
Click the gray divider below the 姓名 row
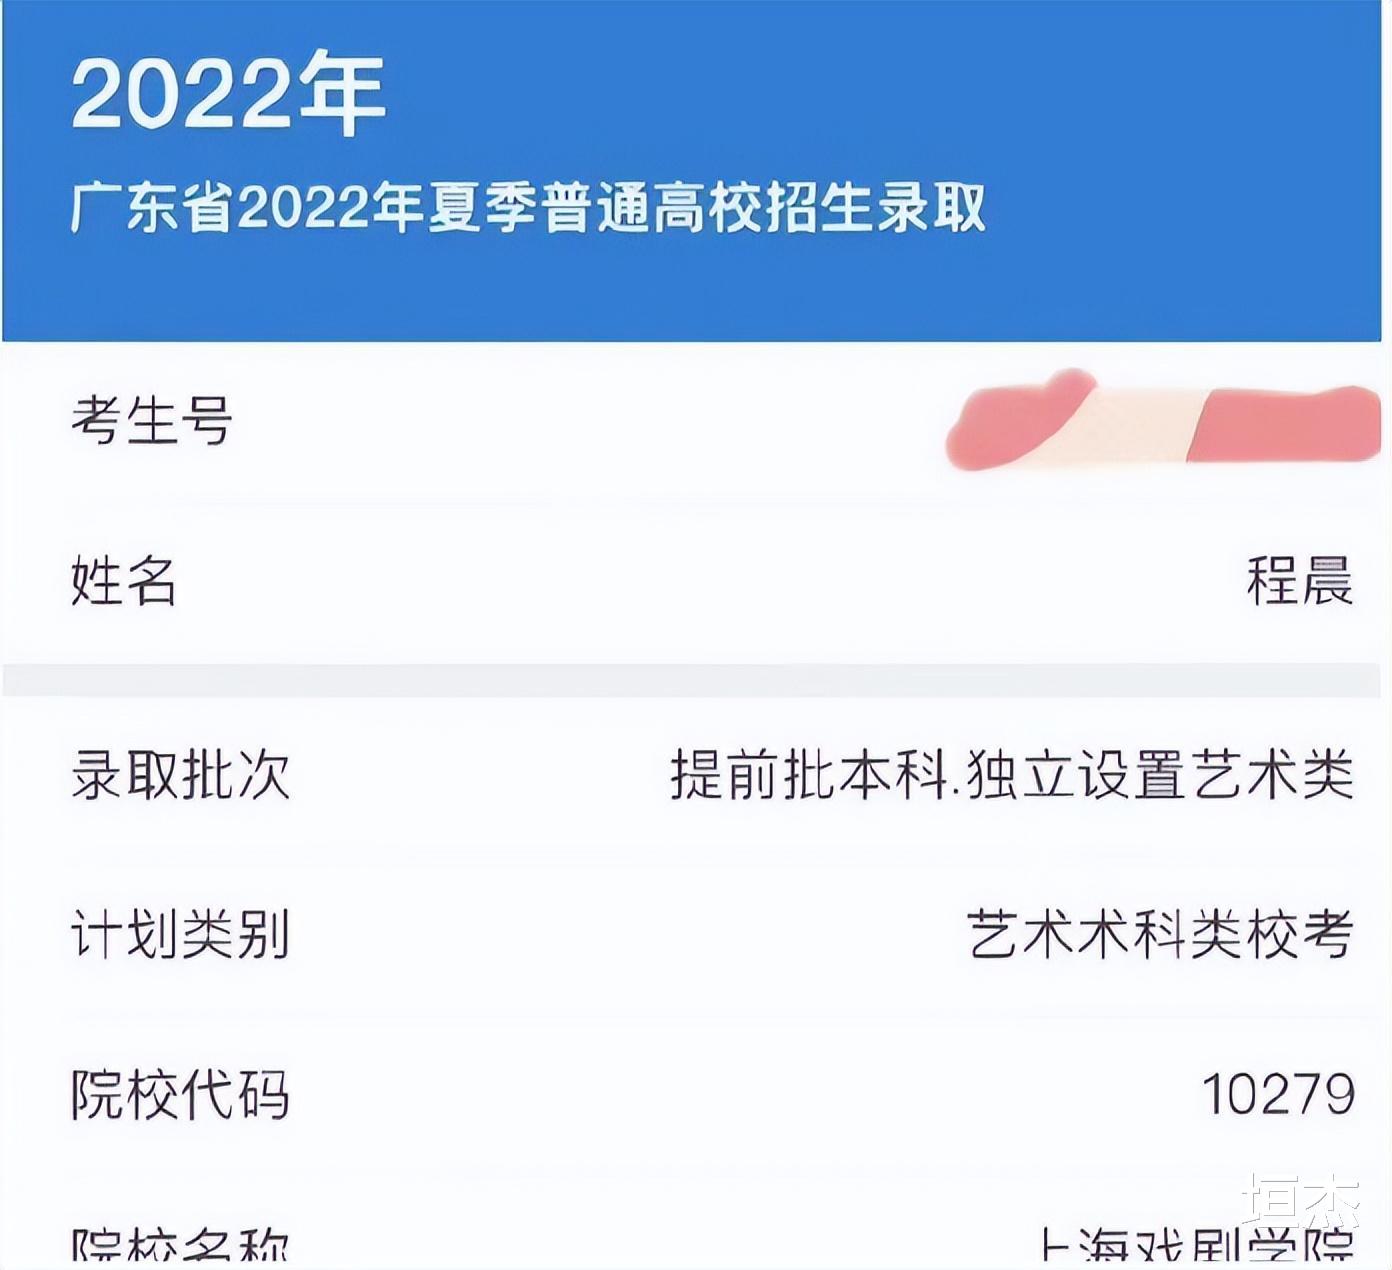[x=696, y=672]
